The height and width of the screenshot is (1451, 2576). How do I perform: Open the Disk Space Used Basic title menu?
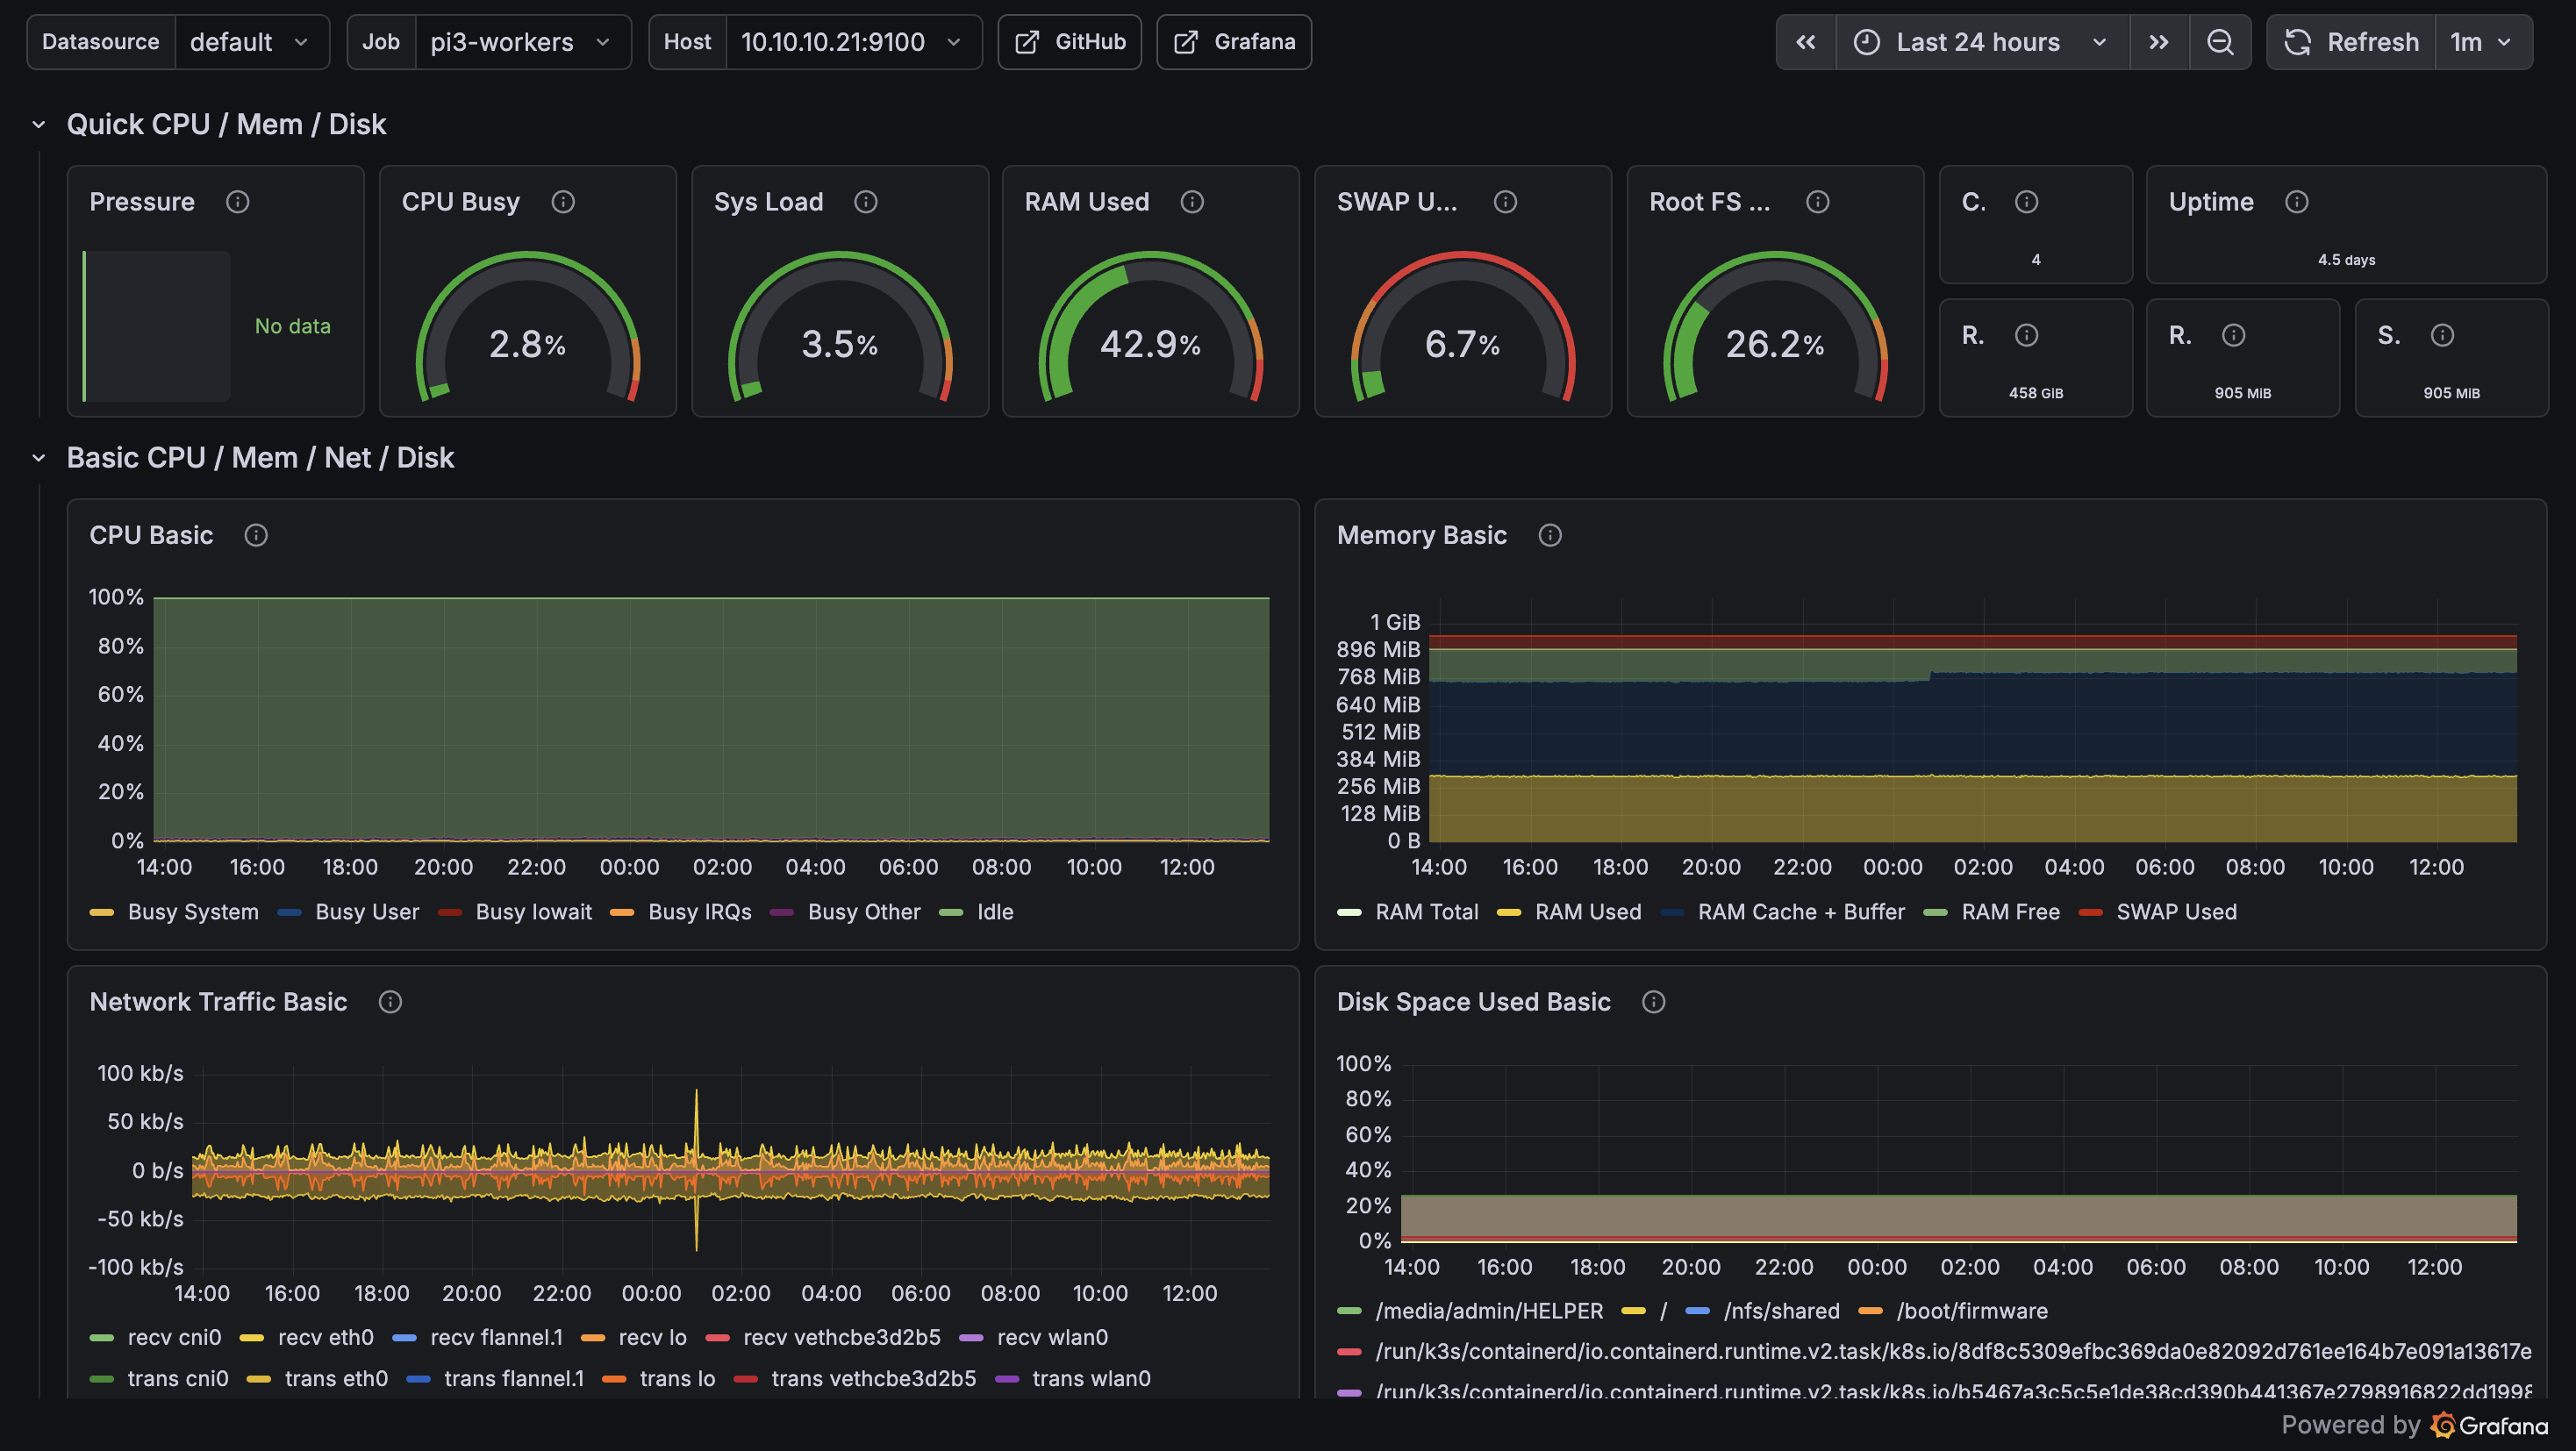[1473, 1002]
